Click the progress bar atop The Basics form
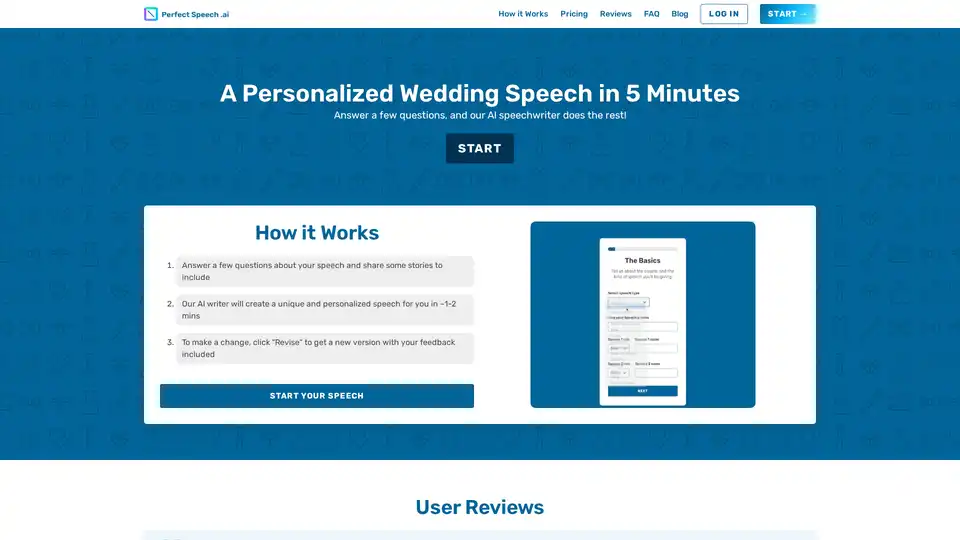Image resolution: width=960 pixels, height=540 pixels. coord(642,248)
